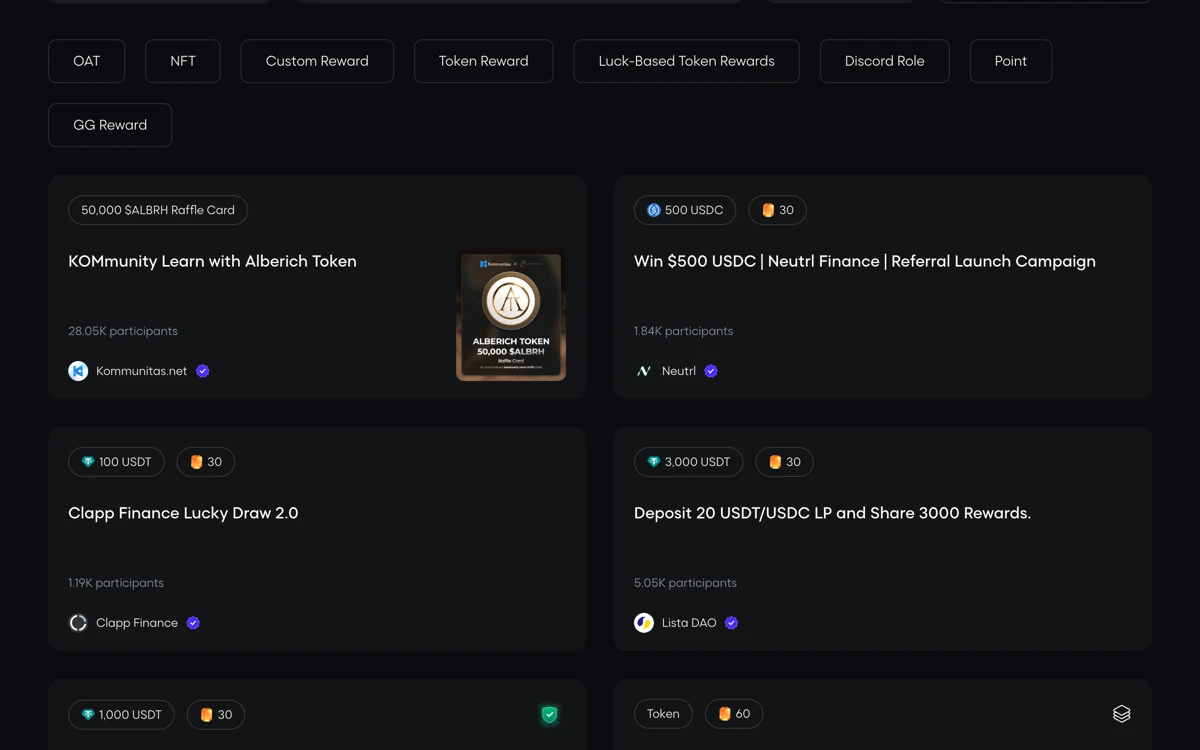Click the green shield check icon

[x=549, y=714]
